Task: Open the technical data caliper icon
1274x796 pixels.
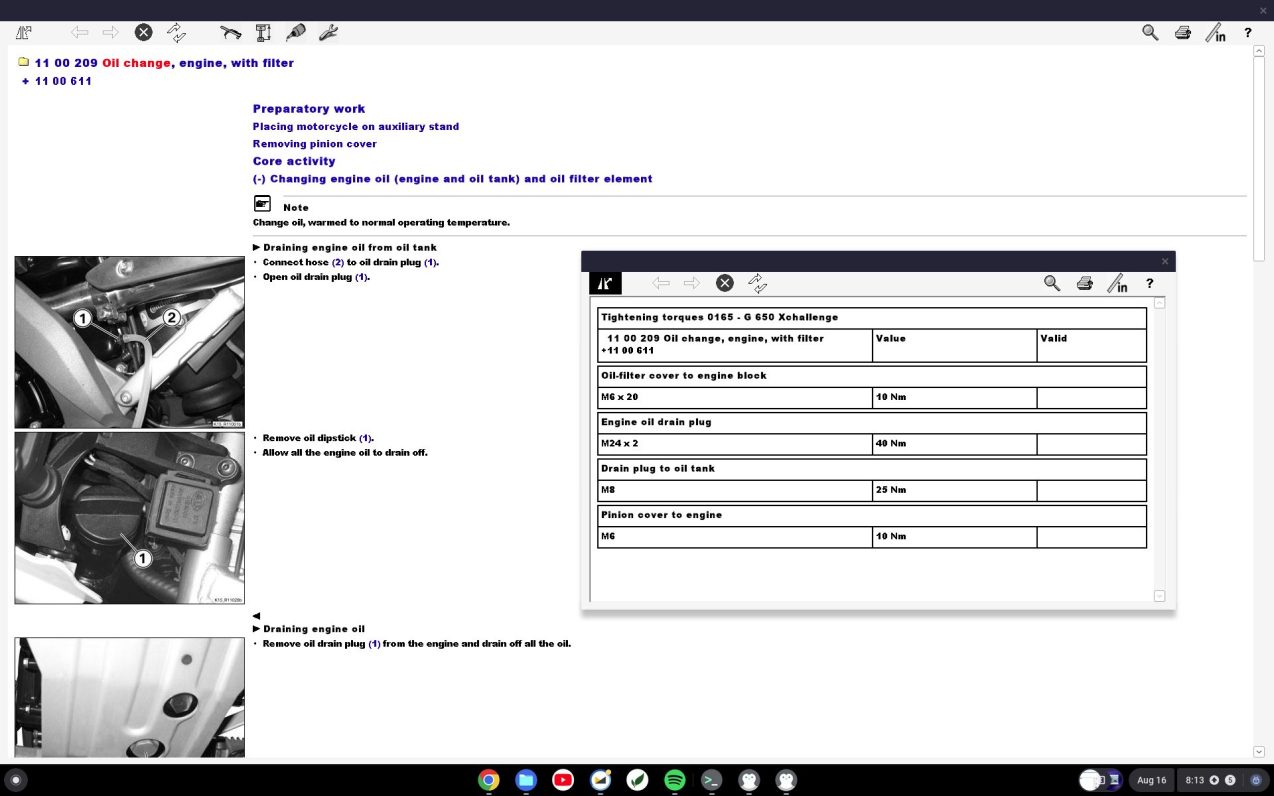Action: [x=263, y=32]
